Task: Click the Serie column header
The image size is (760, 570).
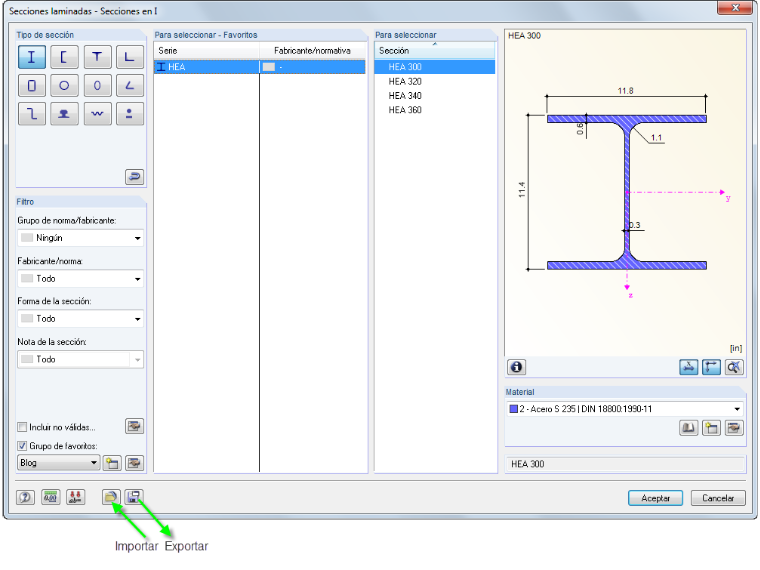Action: [x=207, y=50]
